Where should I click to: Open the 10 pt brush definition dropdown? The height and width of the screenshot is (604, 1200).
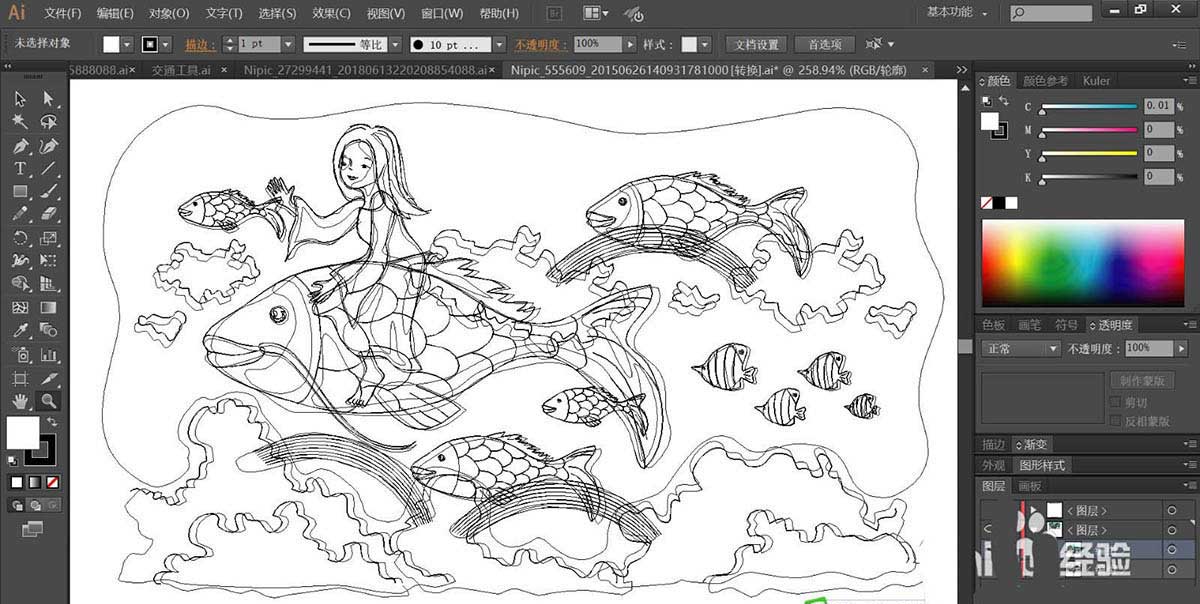click(499, 45)
